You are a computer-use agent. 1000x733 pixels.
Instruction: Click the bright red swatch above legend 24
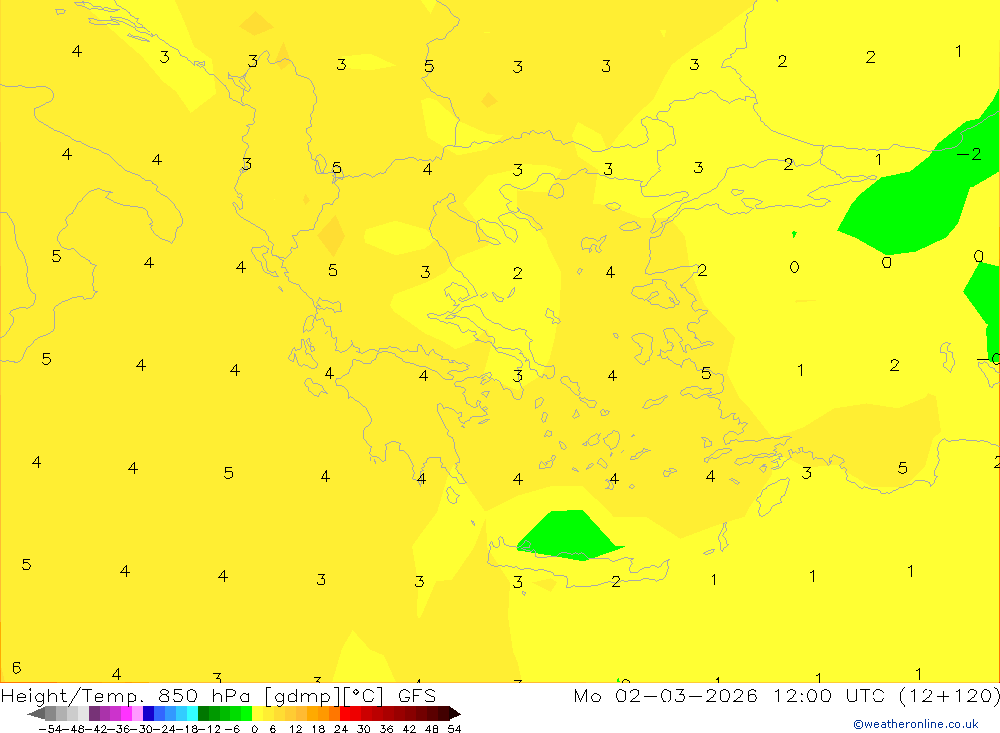[x=345, y=713]
